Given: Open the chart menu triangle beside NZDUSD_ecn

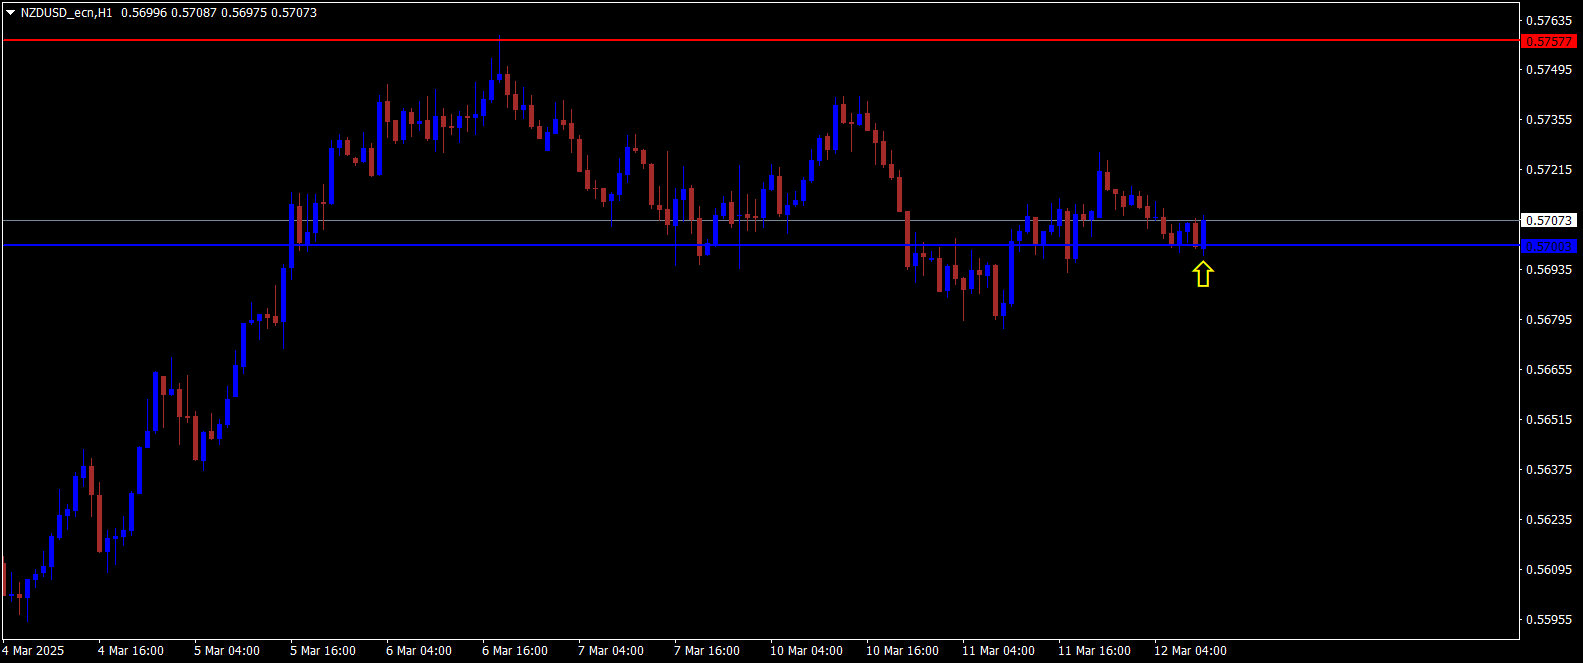Looking at the screenshot, I should 10,13.
